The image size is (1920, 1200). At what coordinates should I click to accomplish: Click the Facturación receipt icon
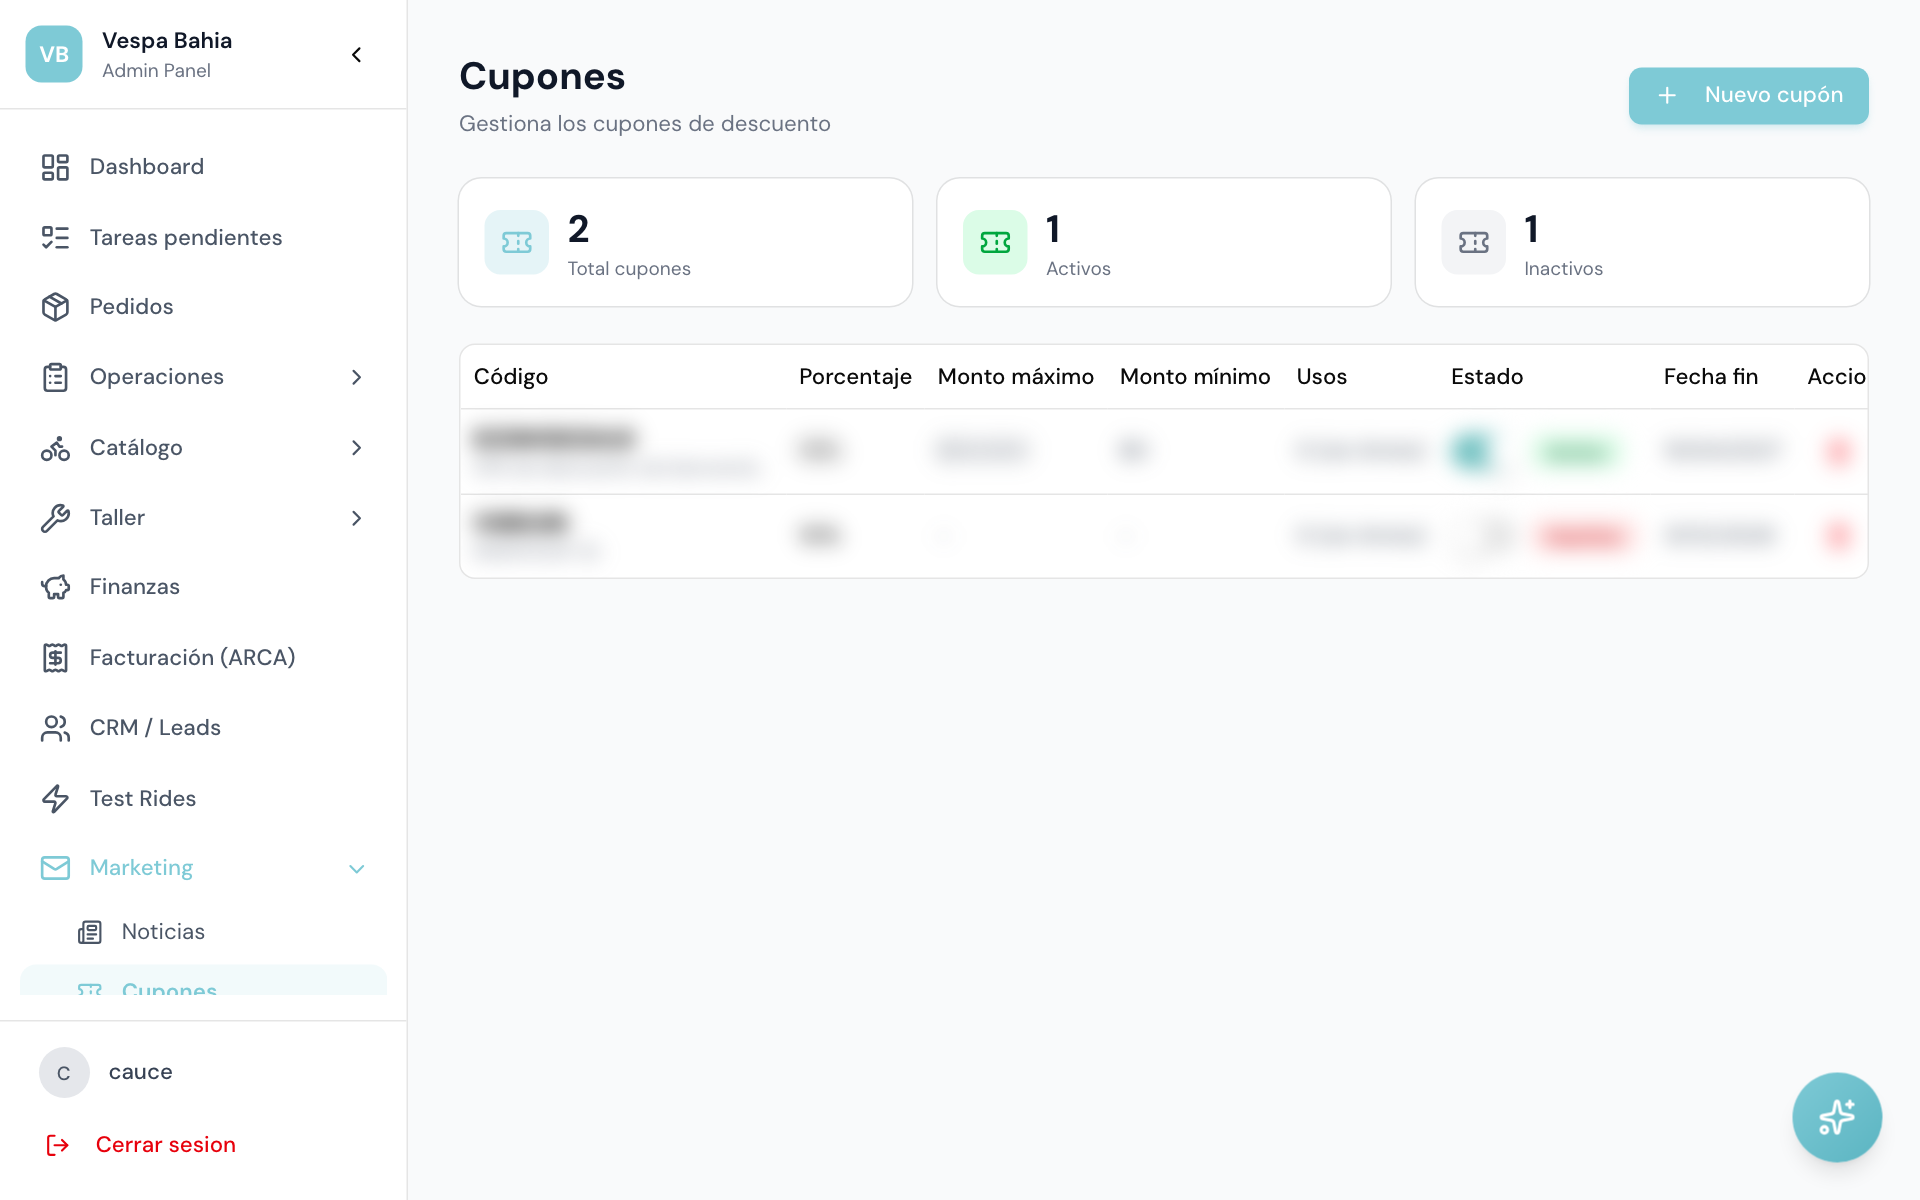(x=55, y=658)
